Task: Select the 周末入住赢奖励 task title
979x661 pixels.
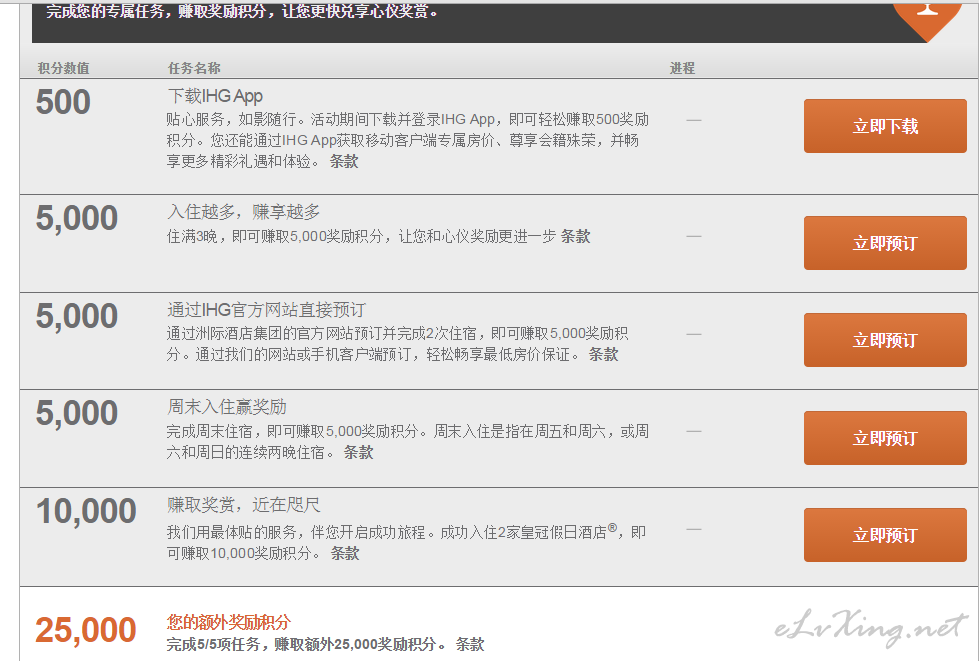Action: coord(227,407)
